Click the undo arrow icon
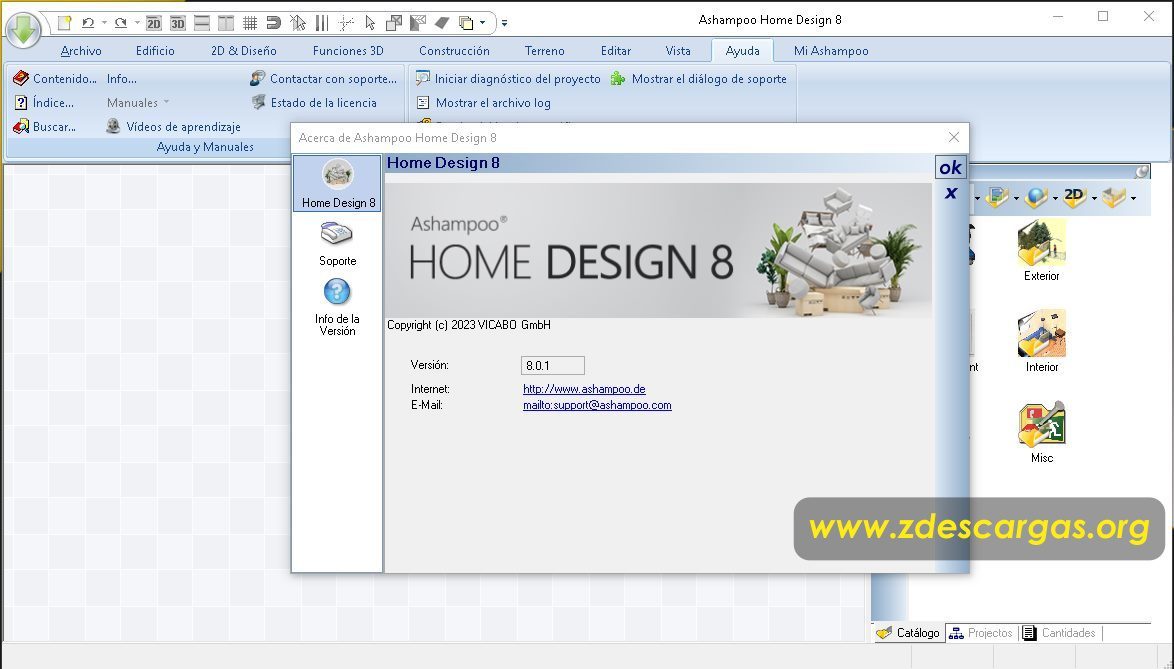 pyautogui.click(x=88, y=23)
